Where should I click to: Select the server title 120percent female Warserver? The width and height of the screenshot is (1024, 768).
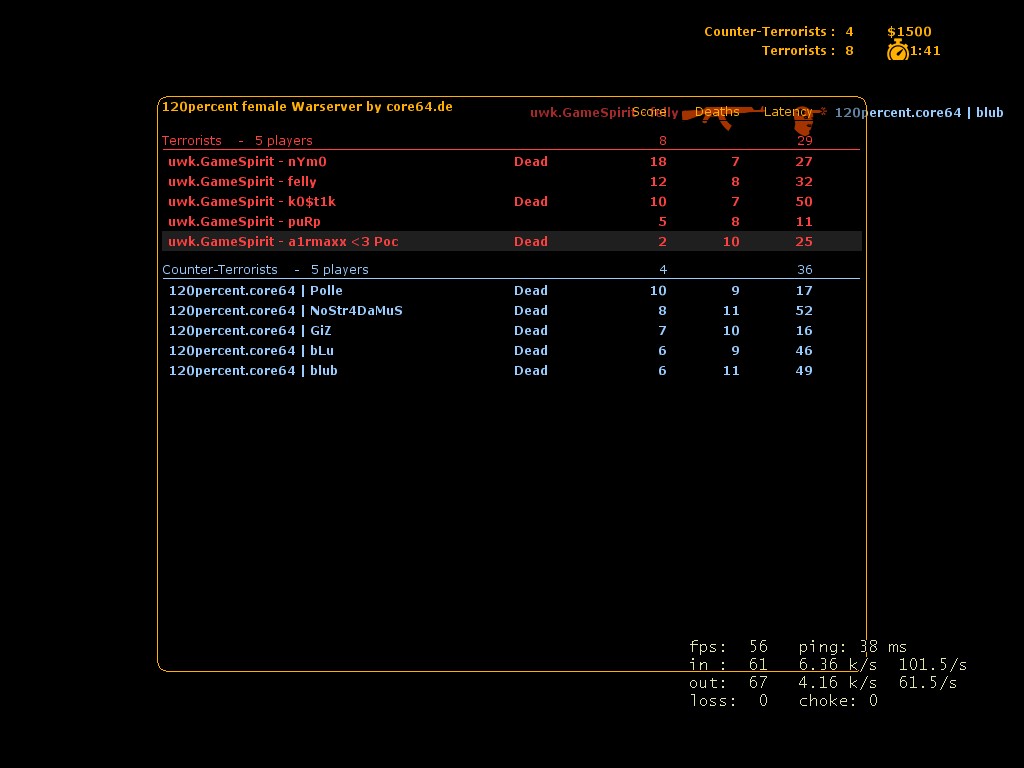(307, 107)
